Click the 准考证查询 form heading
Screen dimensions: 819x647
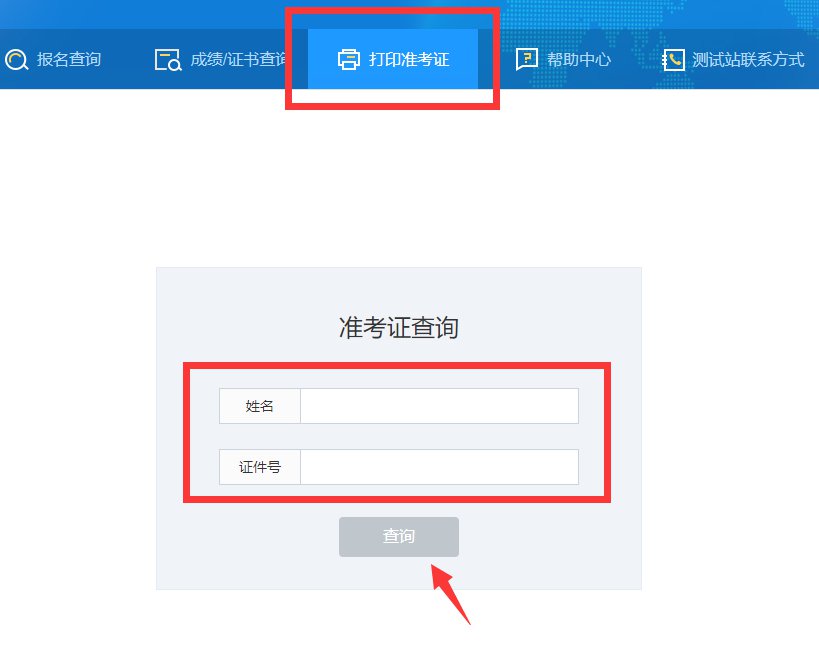399,327
